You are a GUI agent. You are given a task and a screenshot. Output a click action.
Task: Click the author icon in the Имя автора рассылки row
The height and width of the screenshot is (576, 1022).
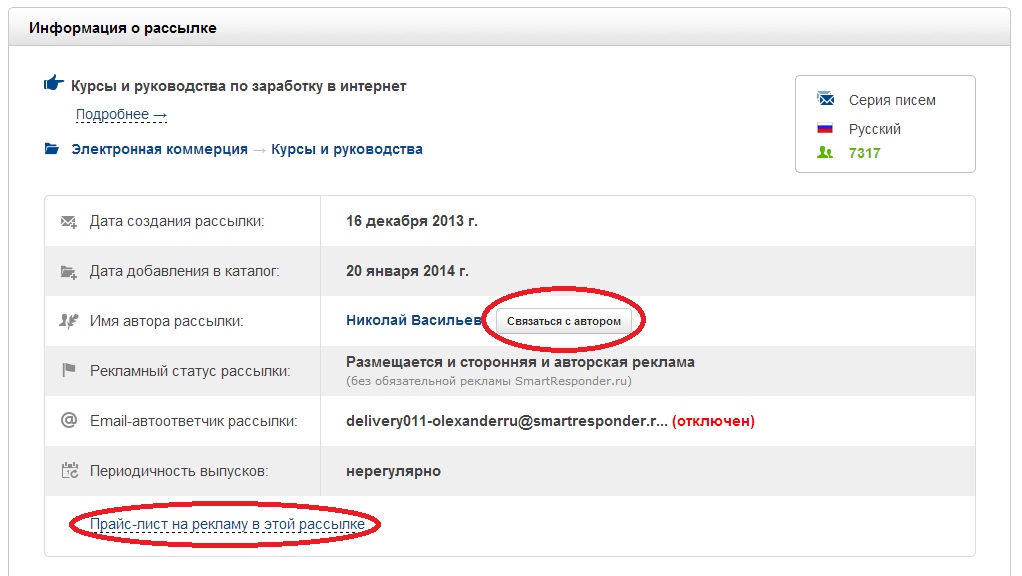pyautogui.click(x=68, y=321)
